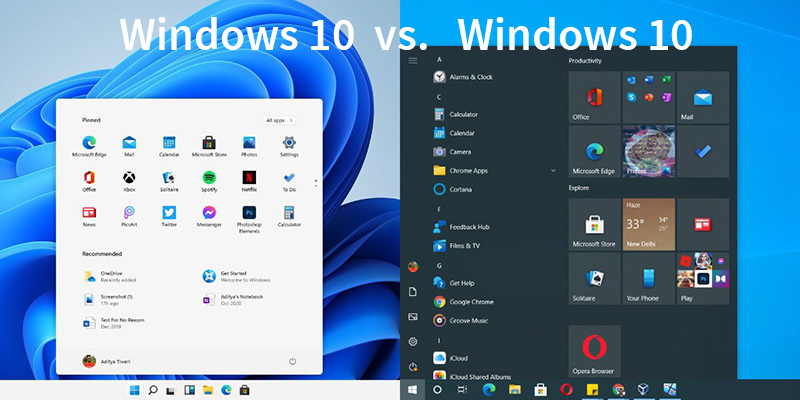Jump to letter group F header
This screenshot has width=800, height=400.
point(439,209)
